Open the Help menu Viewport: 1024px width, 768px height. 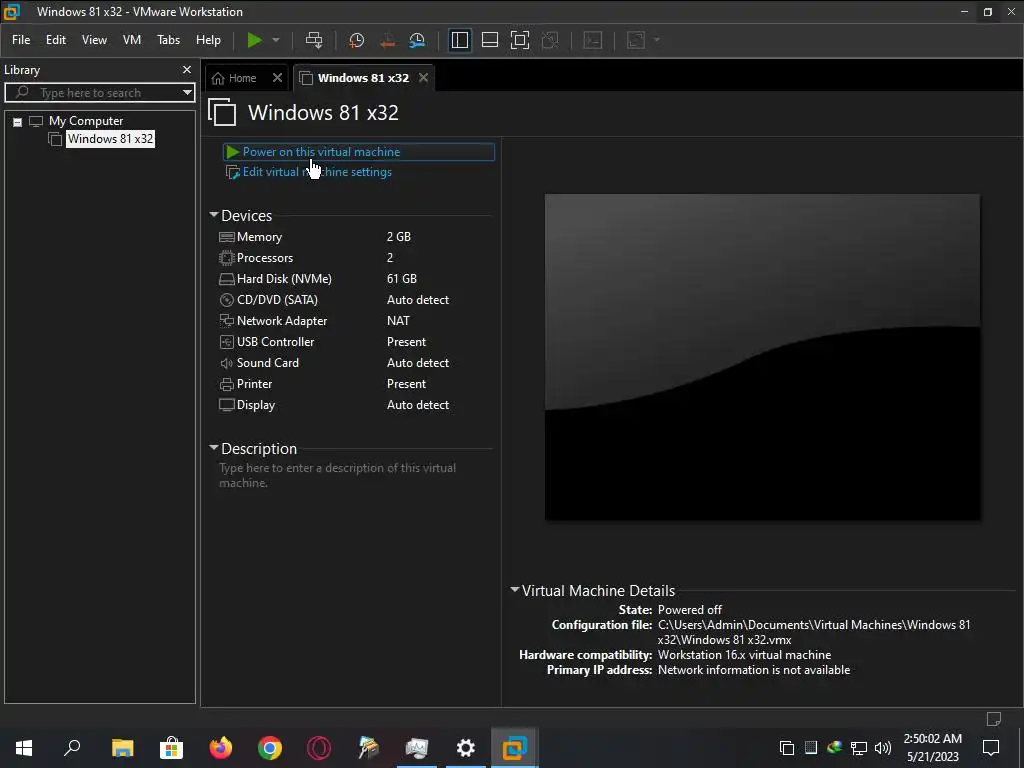[208, 40]
